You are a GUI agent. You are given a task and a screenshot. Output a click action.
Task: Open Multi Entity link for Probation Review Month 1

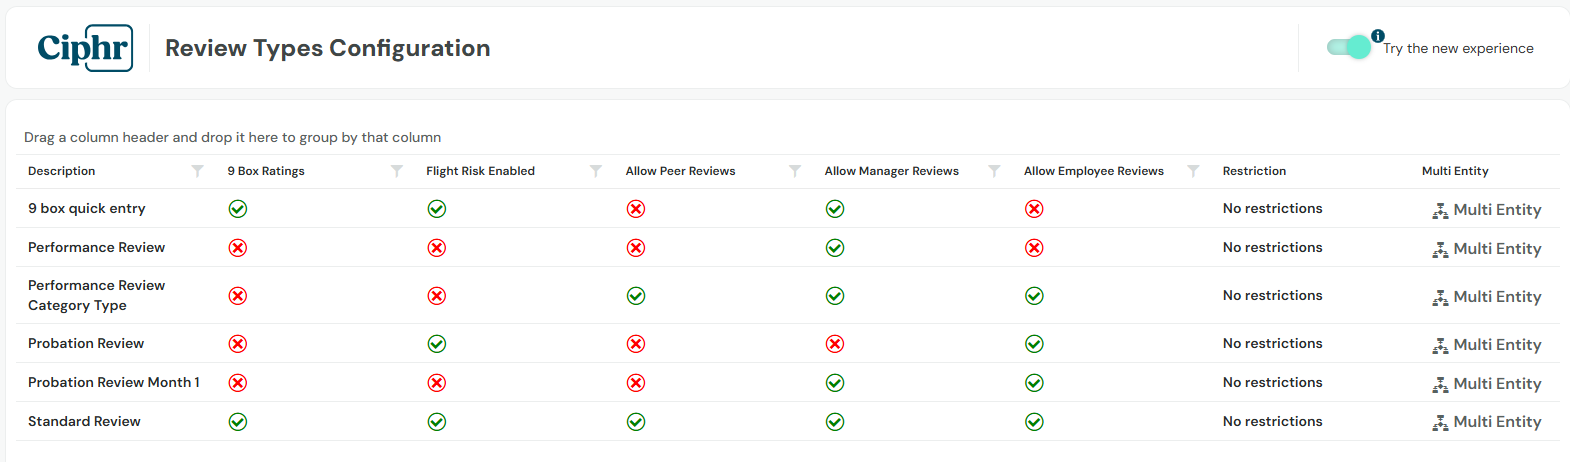click(x=1487, y=384)
